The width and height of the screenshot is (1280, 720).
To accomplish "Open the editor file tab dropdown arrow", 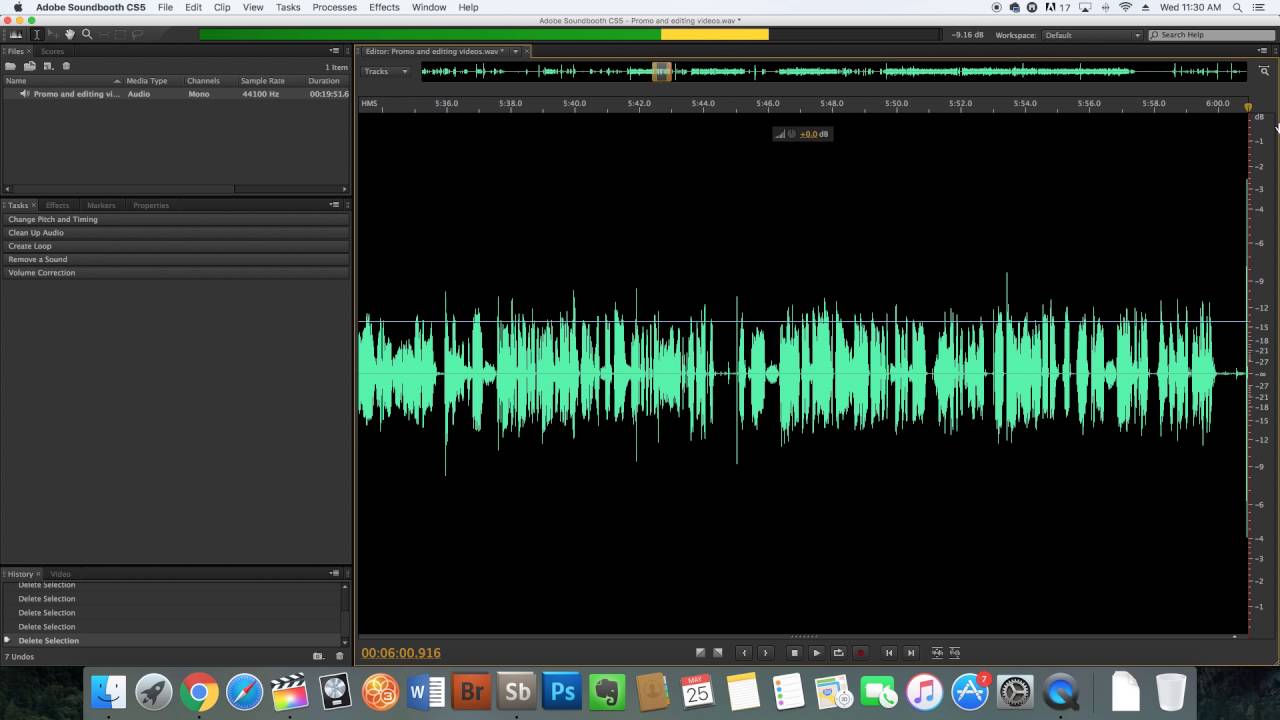I will [x=515, y=51].
